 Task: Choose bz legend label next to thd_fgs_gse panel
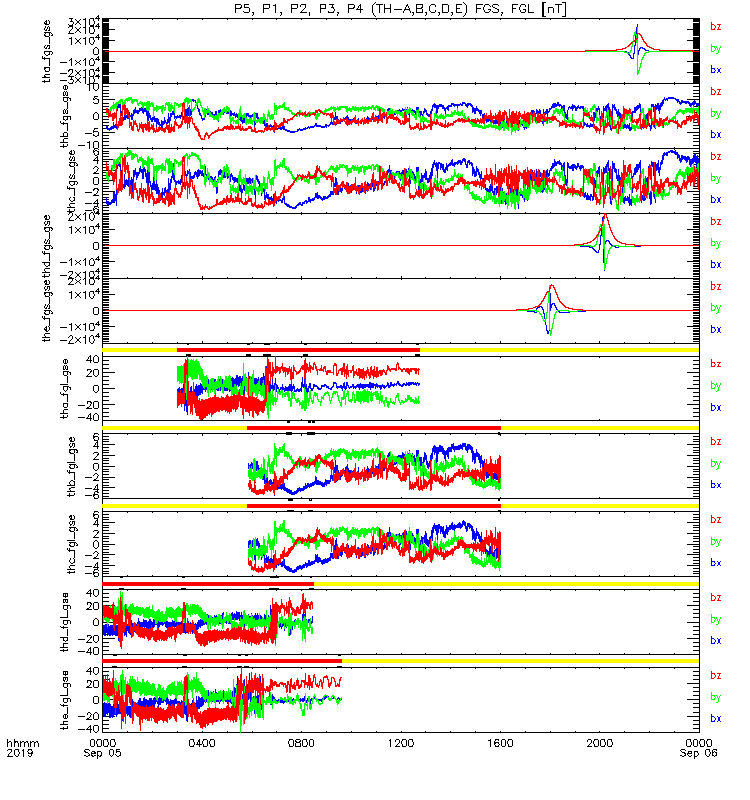[x=716, y=221]
